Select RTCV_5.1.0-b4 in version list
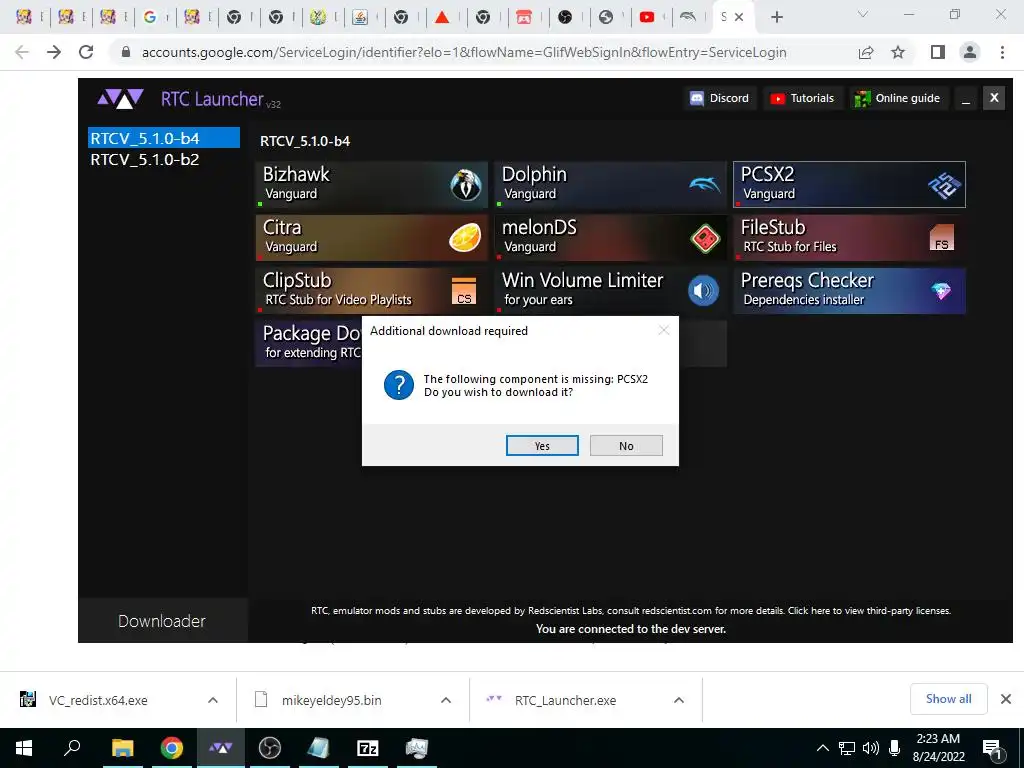The width and height of the screenshot is (1024, 768). click(x=164, y=138)
